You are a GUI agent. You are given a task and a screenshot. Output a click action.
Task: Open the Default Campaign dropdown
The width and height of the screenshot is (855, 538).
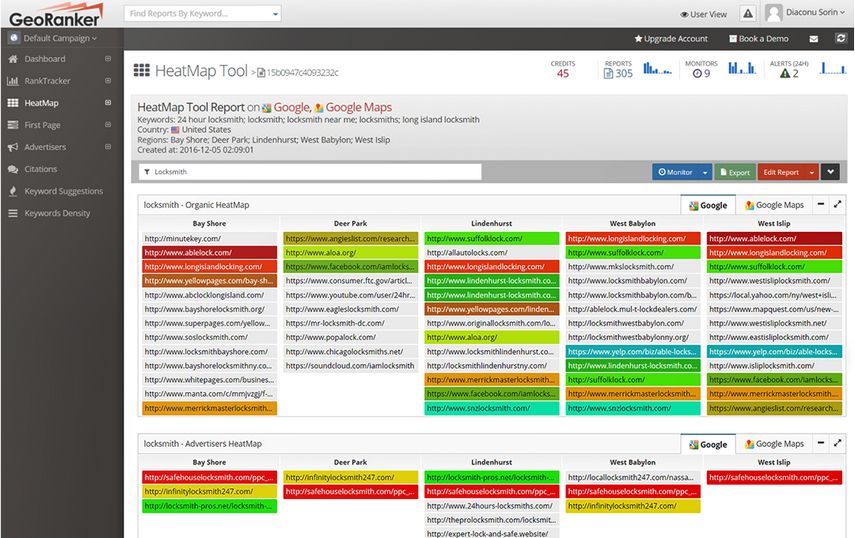60,38
